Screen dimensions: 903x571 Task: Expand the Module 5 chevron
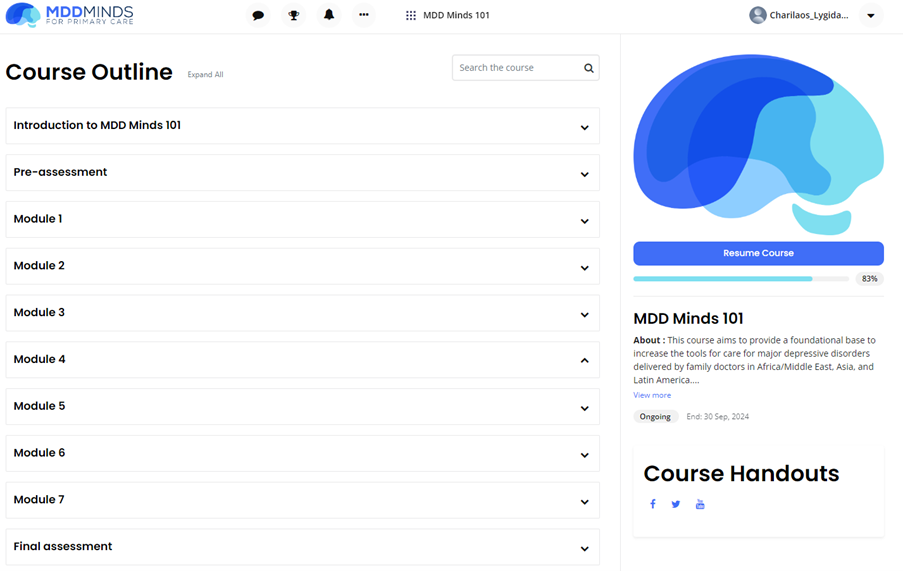click(x=585, y=408)
